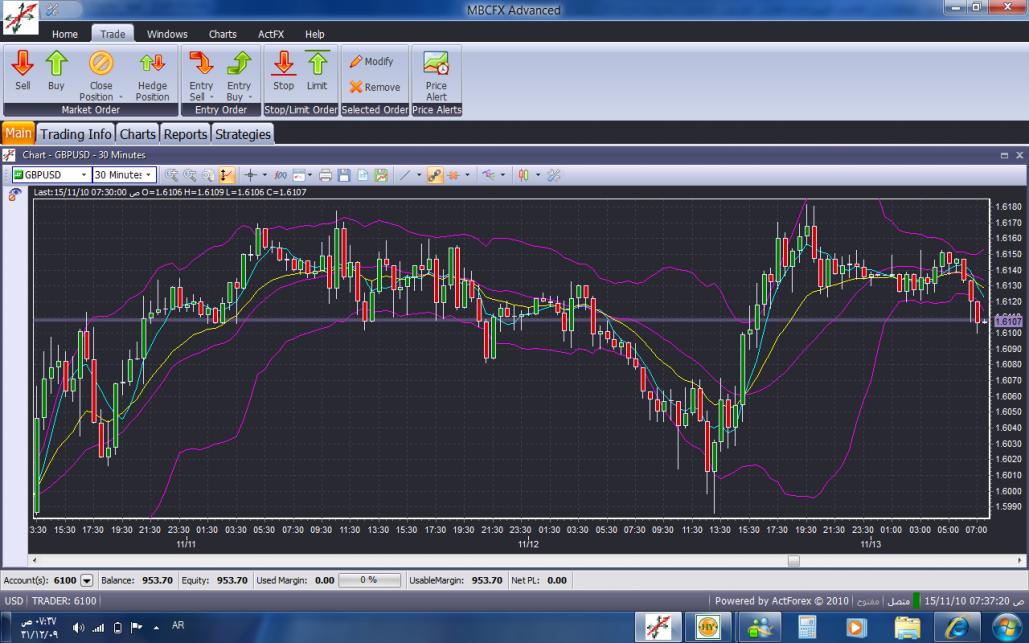Click the third magnifier zoom icon
This screenshot has height=643, width=1029.
(207, 175)
